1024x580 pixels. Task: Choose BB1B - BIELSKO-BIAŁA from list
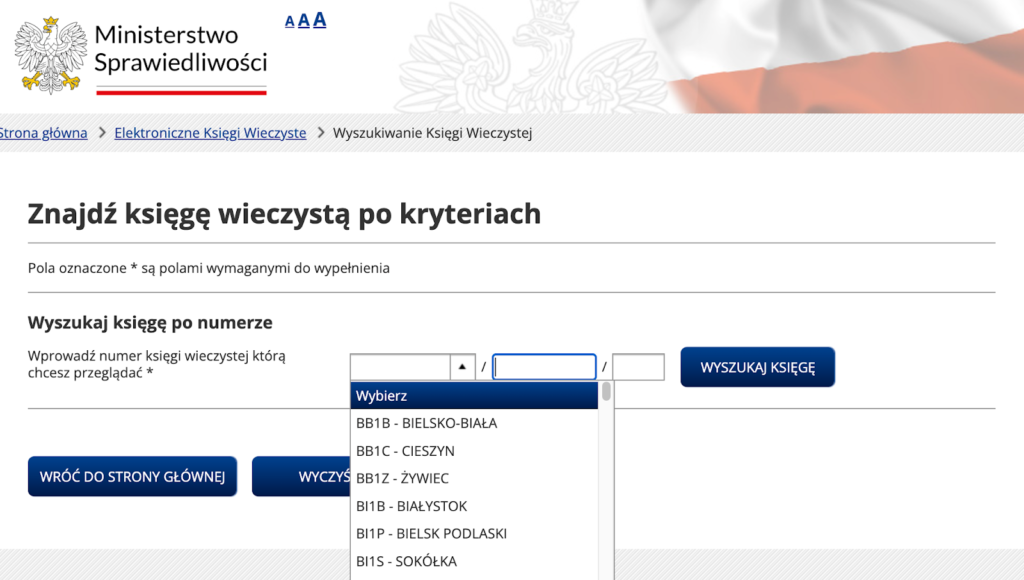click(427, 423)
